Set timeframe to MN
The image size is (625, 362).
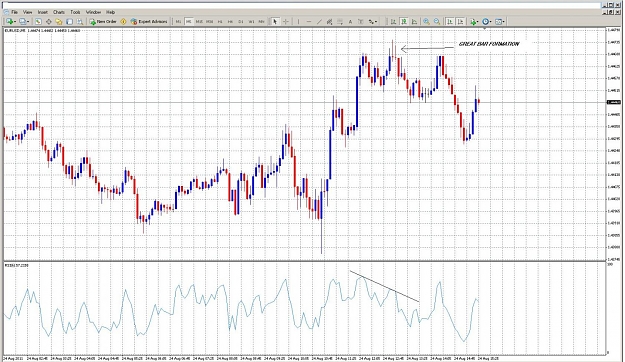tap(261, 22)
